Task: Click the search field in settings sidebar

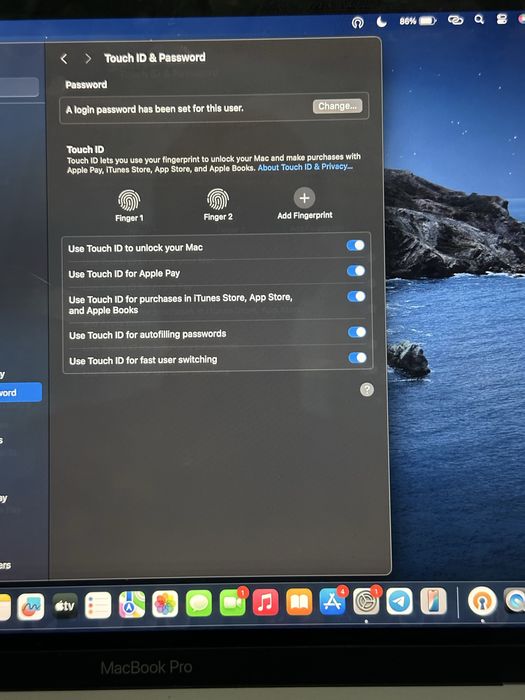Action: pyautogui.click(x=19, y=87)
